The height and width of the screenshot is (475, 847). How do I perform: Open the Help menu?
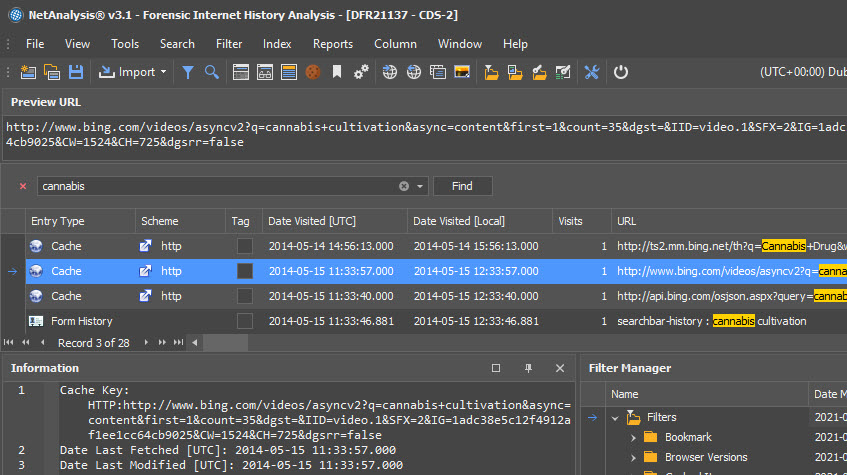(x=515, y=44)
